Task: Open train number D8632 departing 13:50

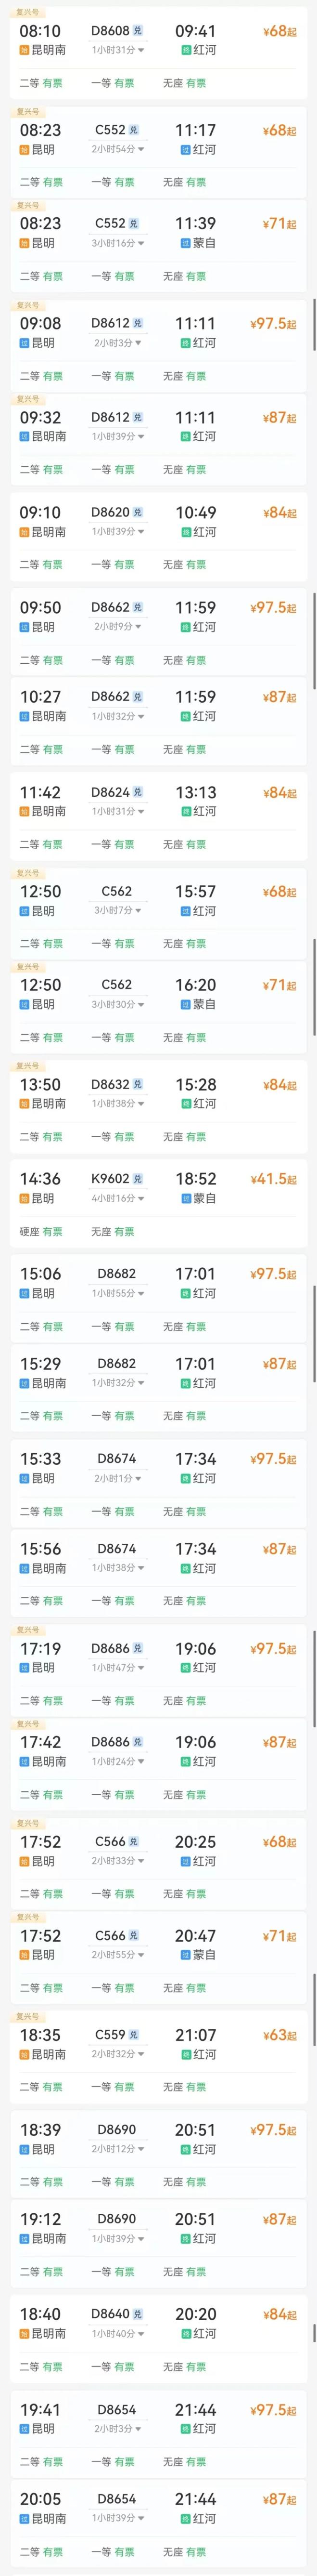Action: coord(110,1084)
